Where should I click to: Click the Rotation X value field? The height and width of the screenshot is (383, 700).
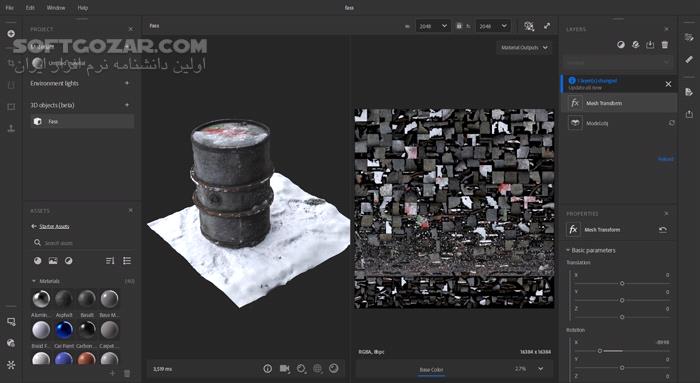pos(662,342)
